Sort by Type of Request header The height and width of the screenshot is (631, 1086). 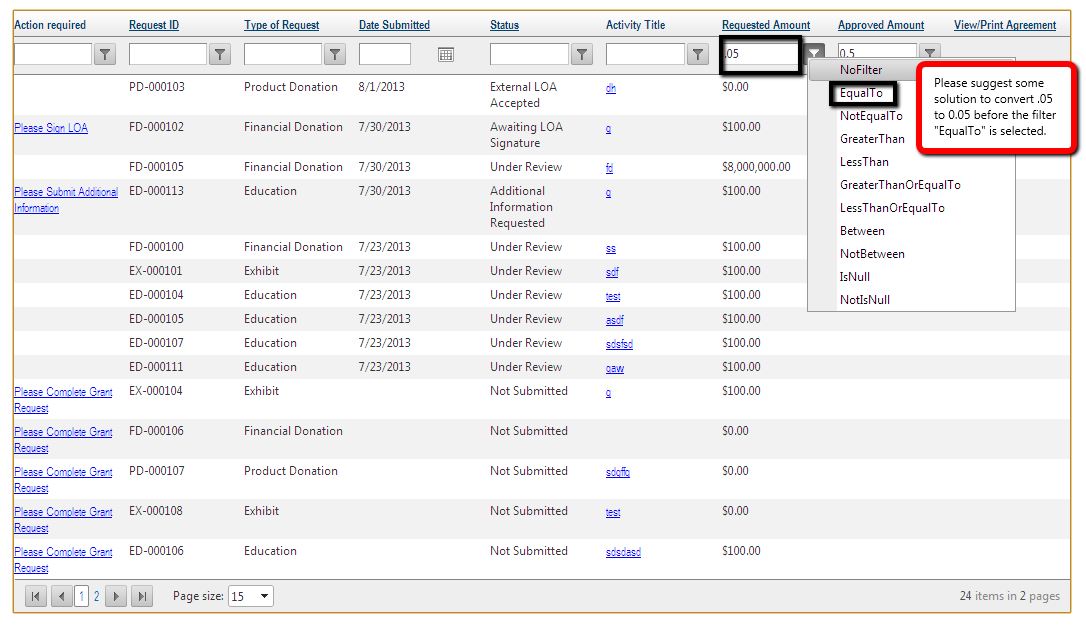[281, 25]
